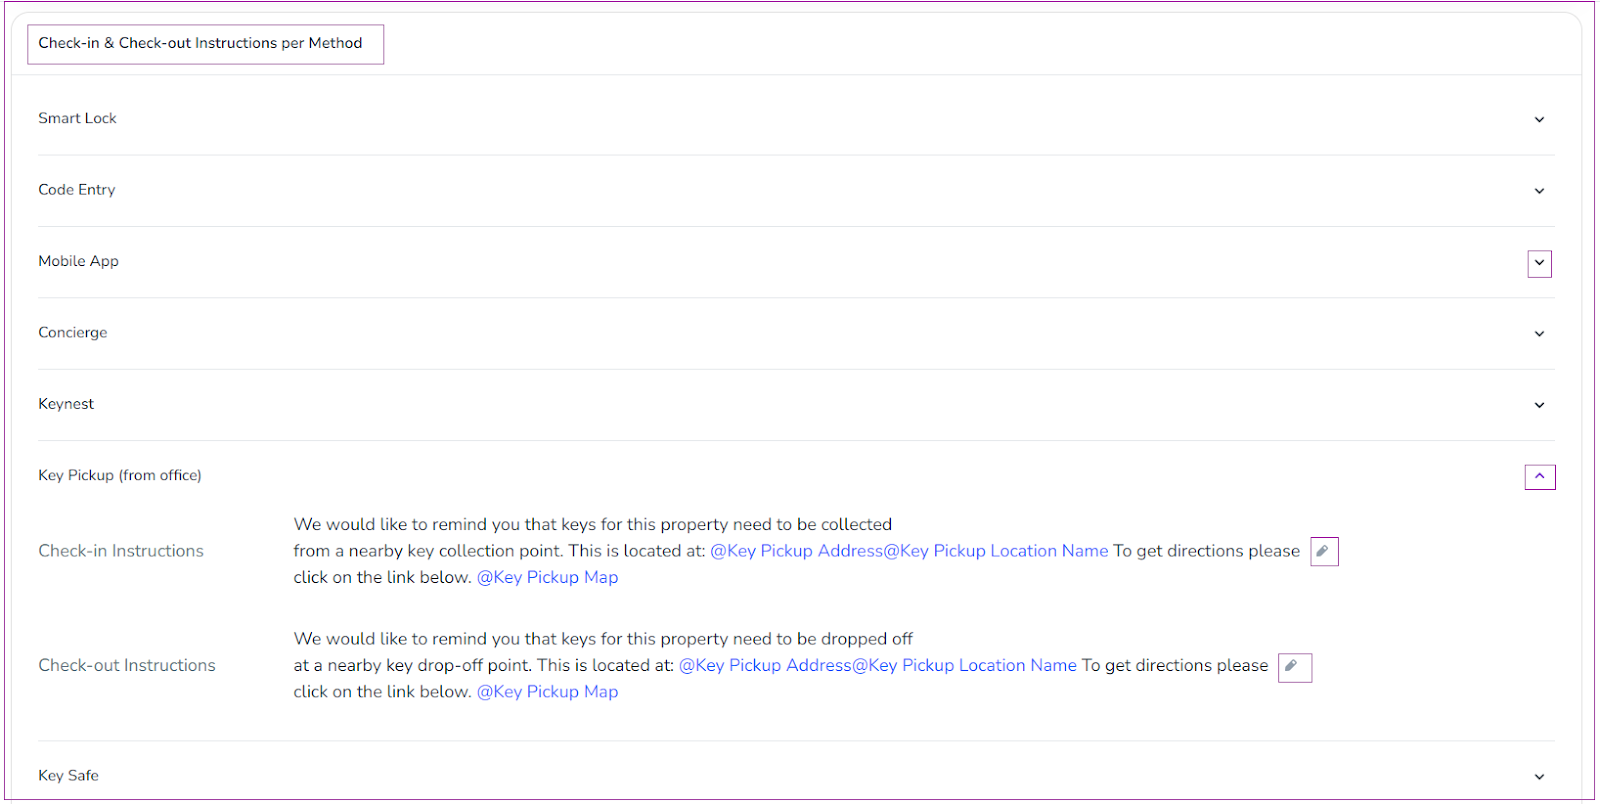Click the Key Pickup (from office) label

pyautogui.click(x=120, y=476)
